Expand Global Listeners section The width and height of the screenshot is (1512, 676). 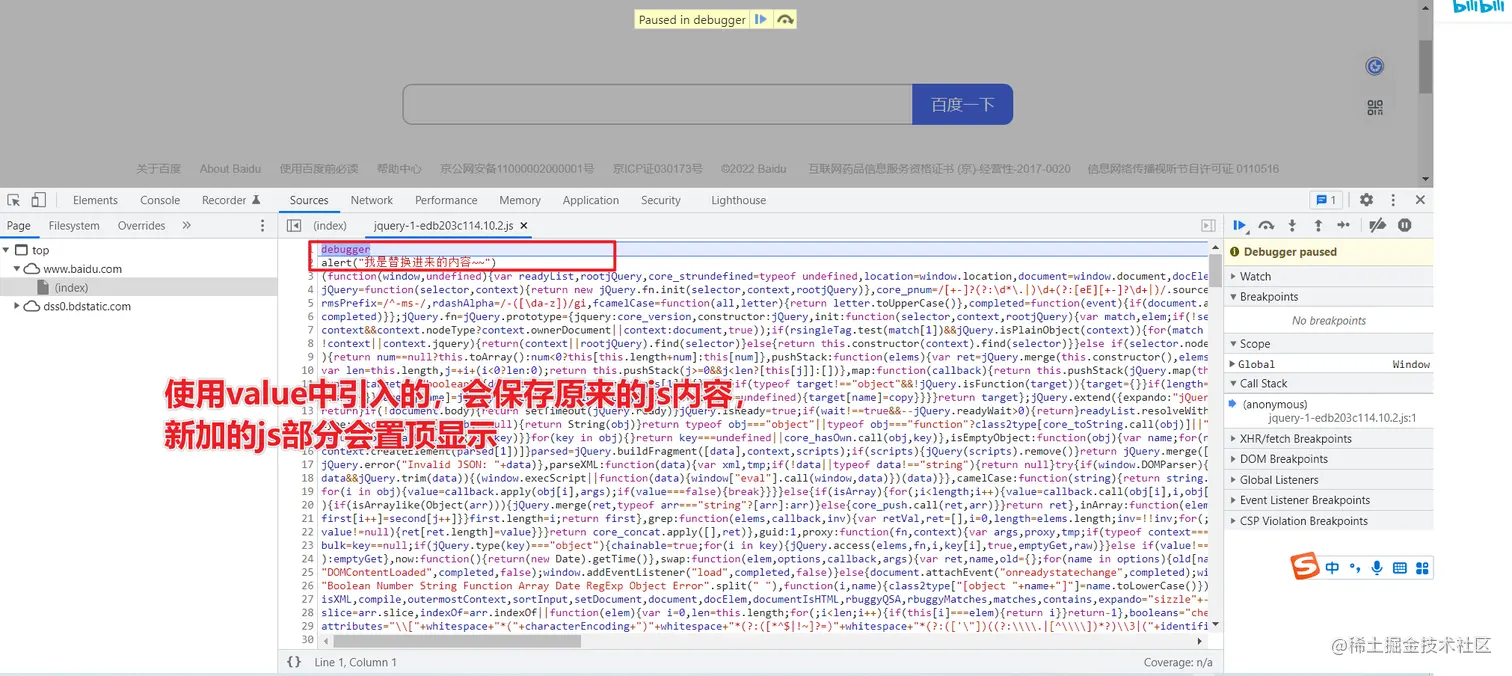(1327, 480)
